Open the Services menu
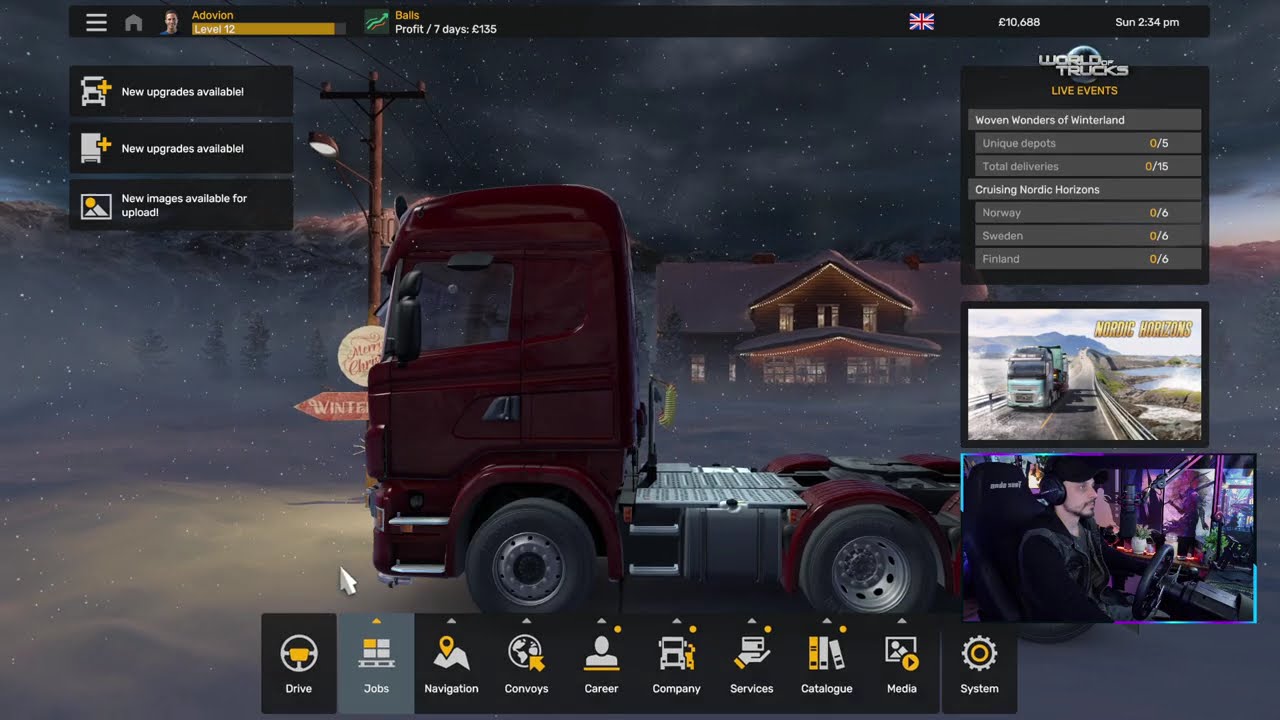The height and width of the screenshot is (720, 1280). 751,664
